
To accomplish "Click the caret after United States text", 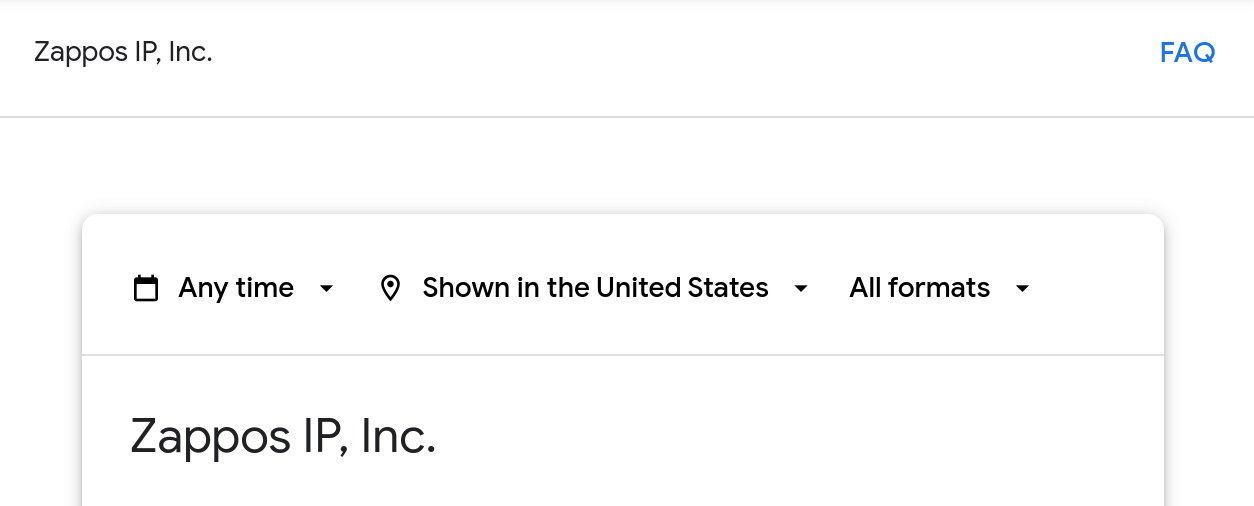I will point(800,289).
